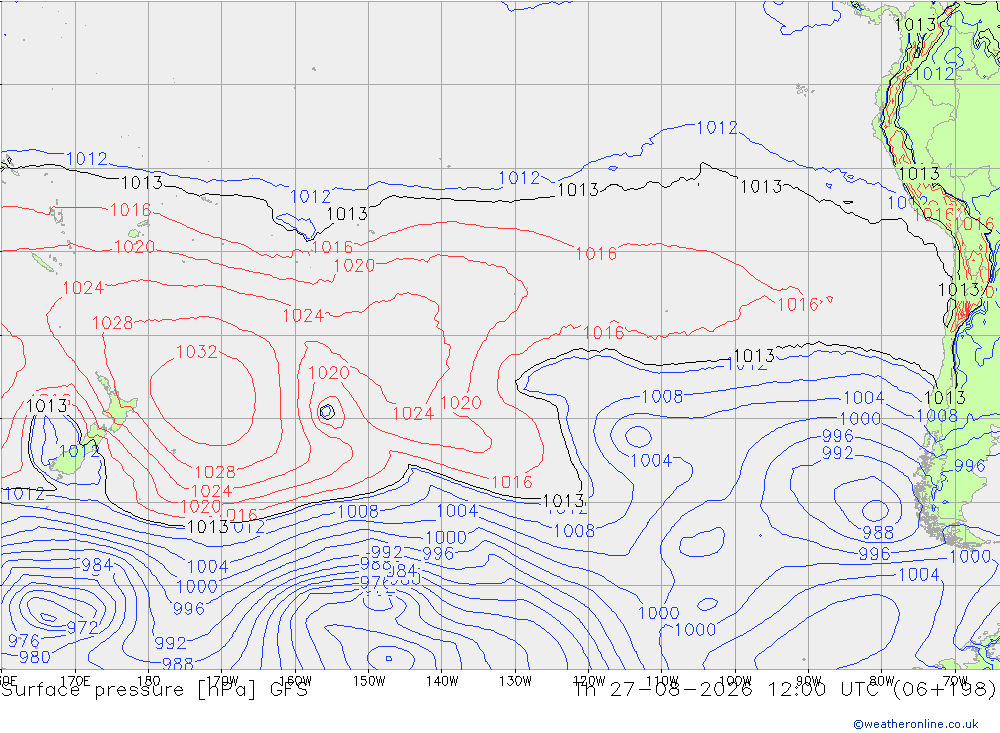
Task: Click the 980 isobar label
Action: pyautogui.click(x=35, y=656)
